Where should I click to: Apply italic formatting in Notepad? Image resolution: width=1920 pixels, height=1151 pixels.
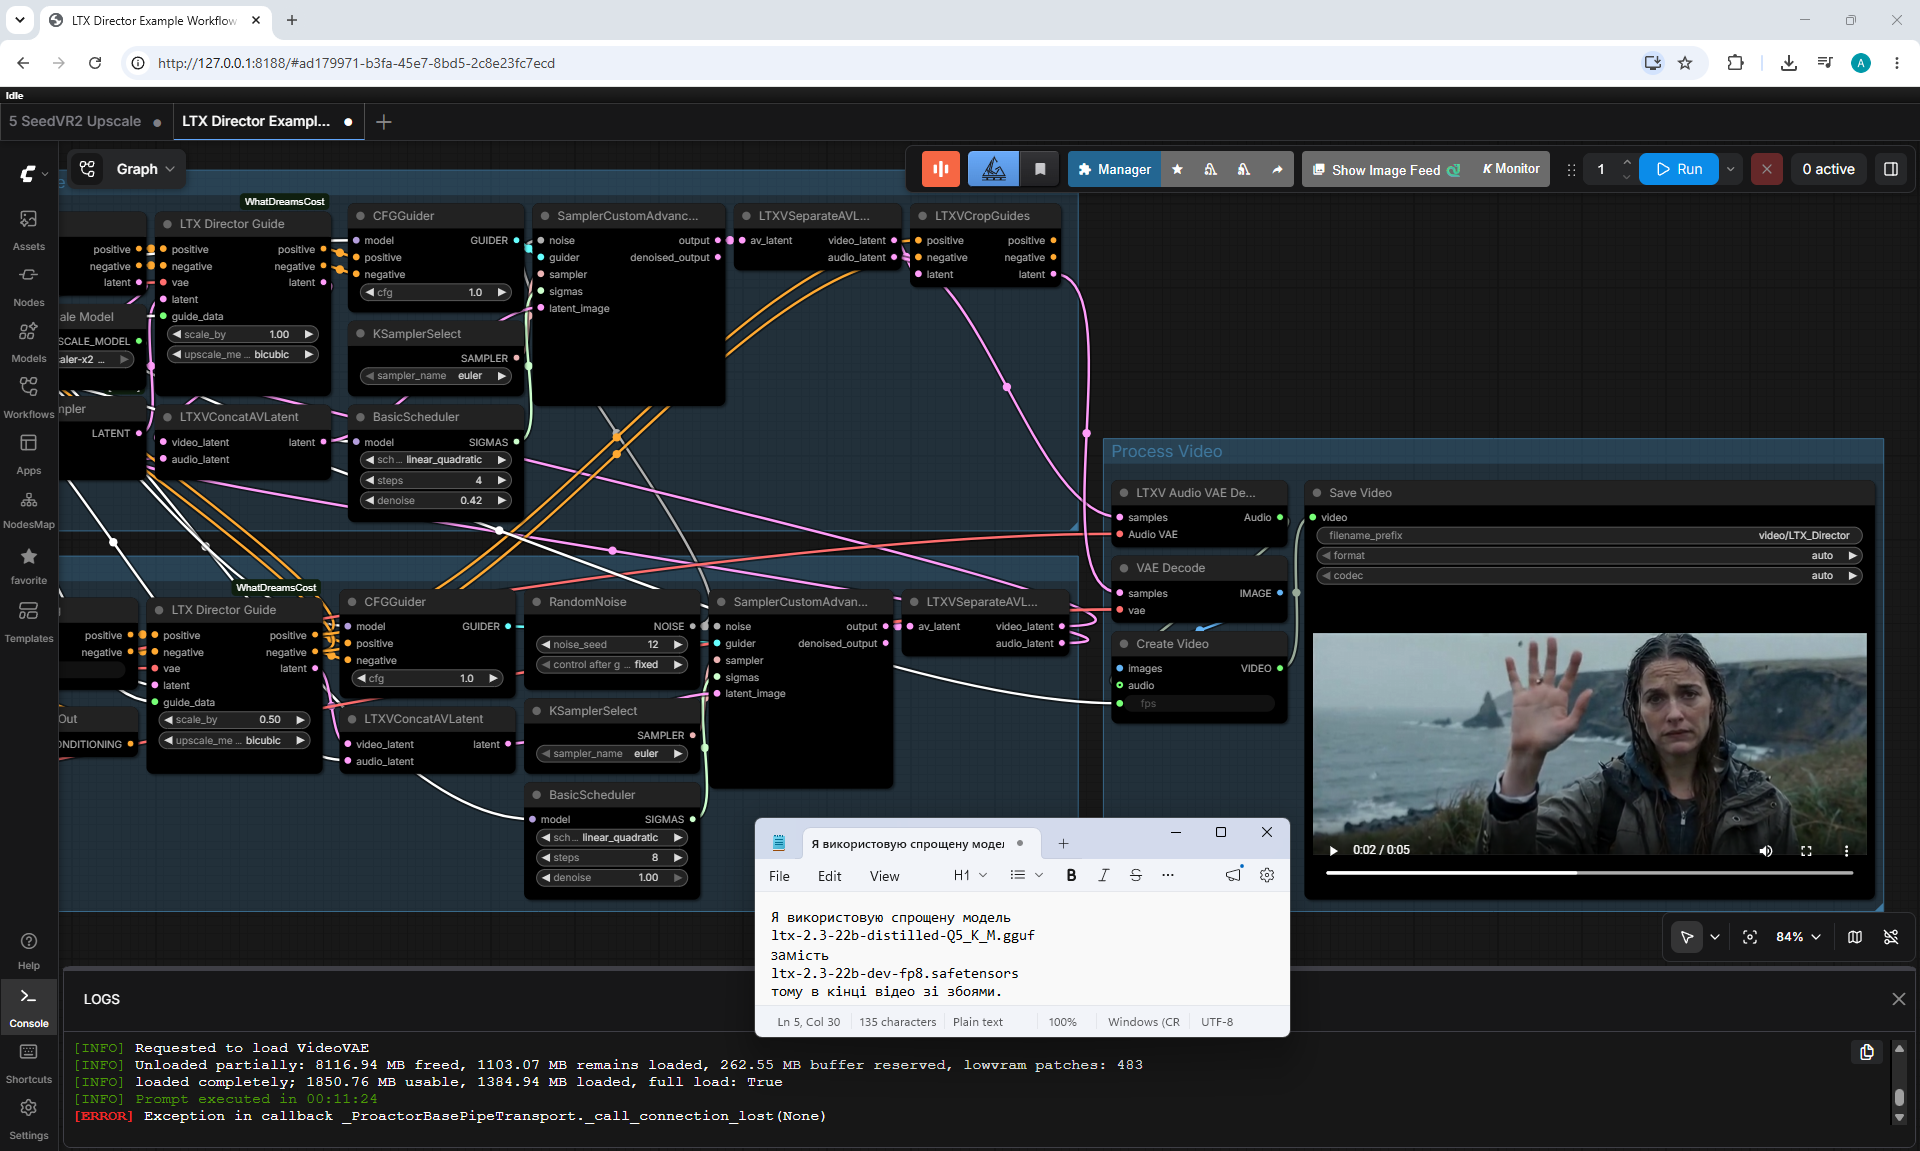[x=1103, y=875]
